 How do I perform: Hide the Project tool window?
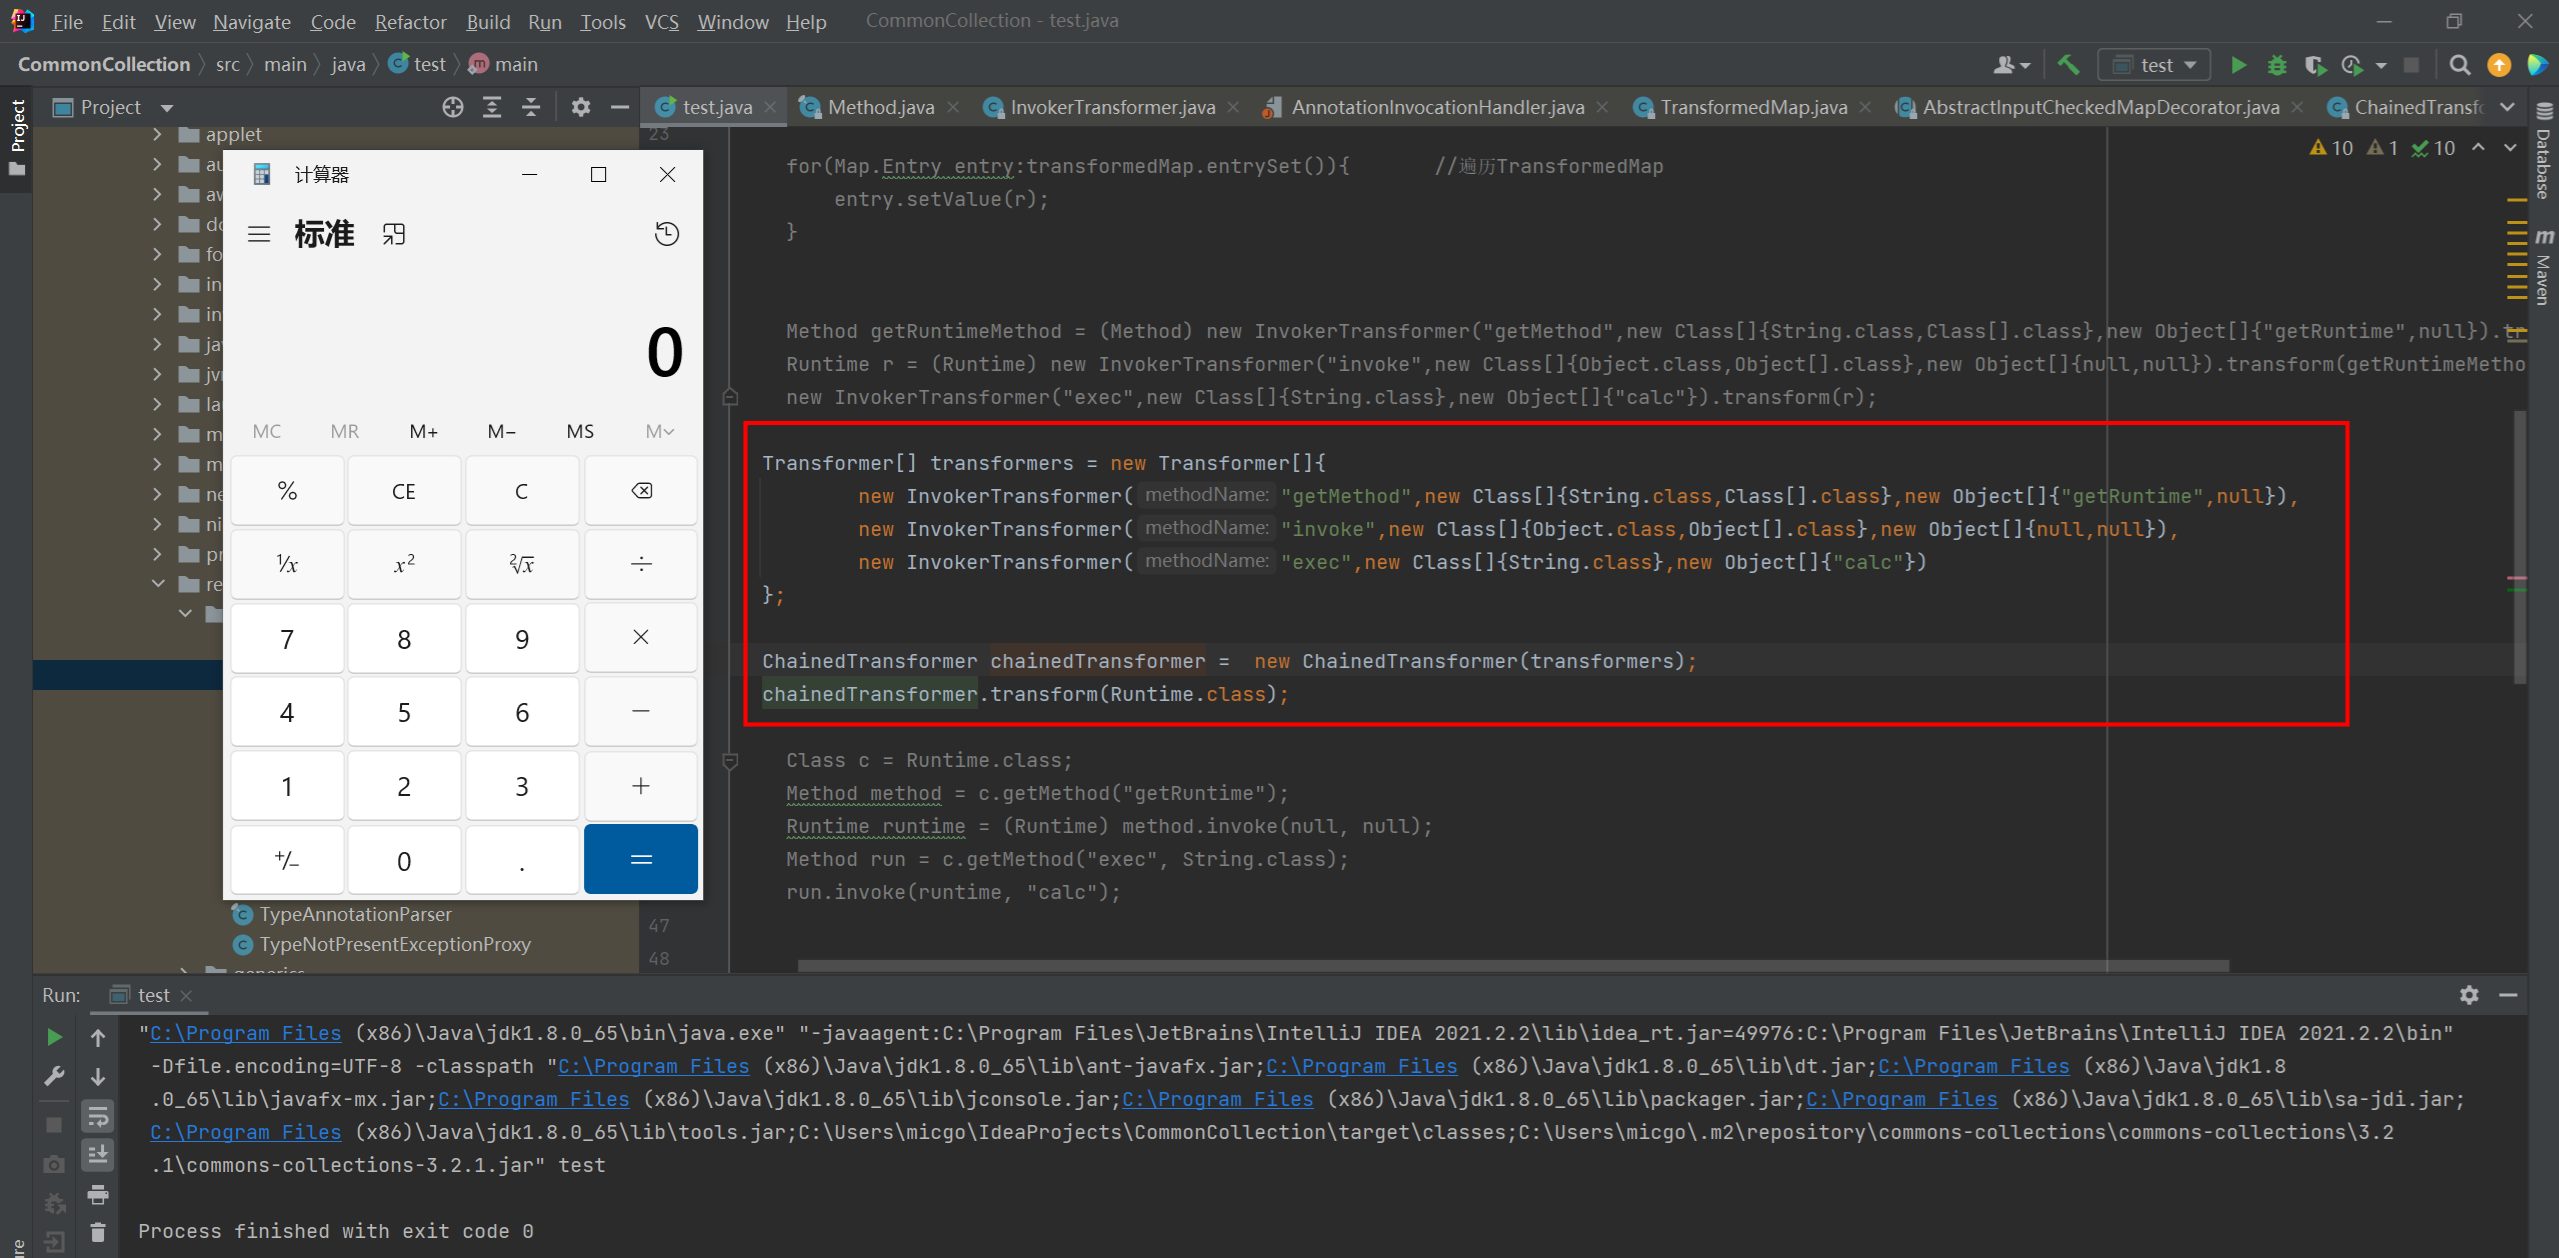pyautogui.click(x=620, y=107)
